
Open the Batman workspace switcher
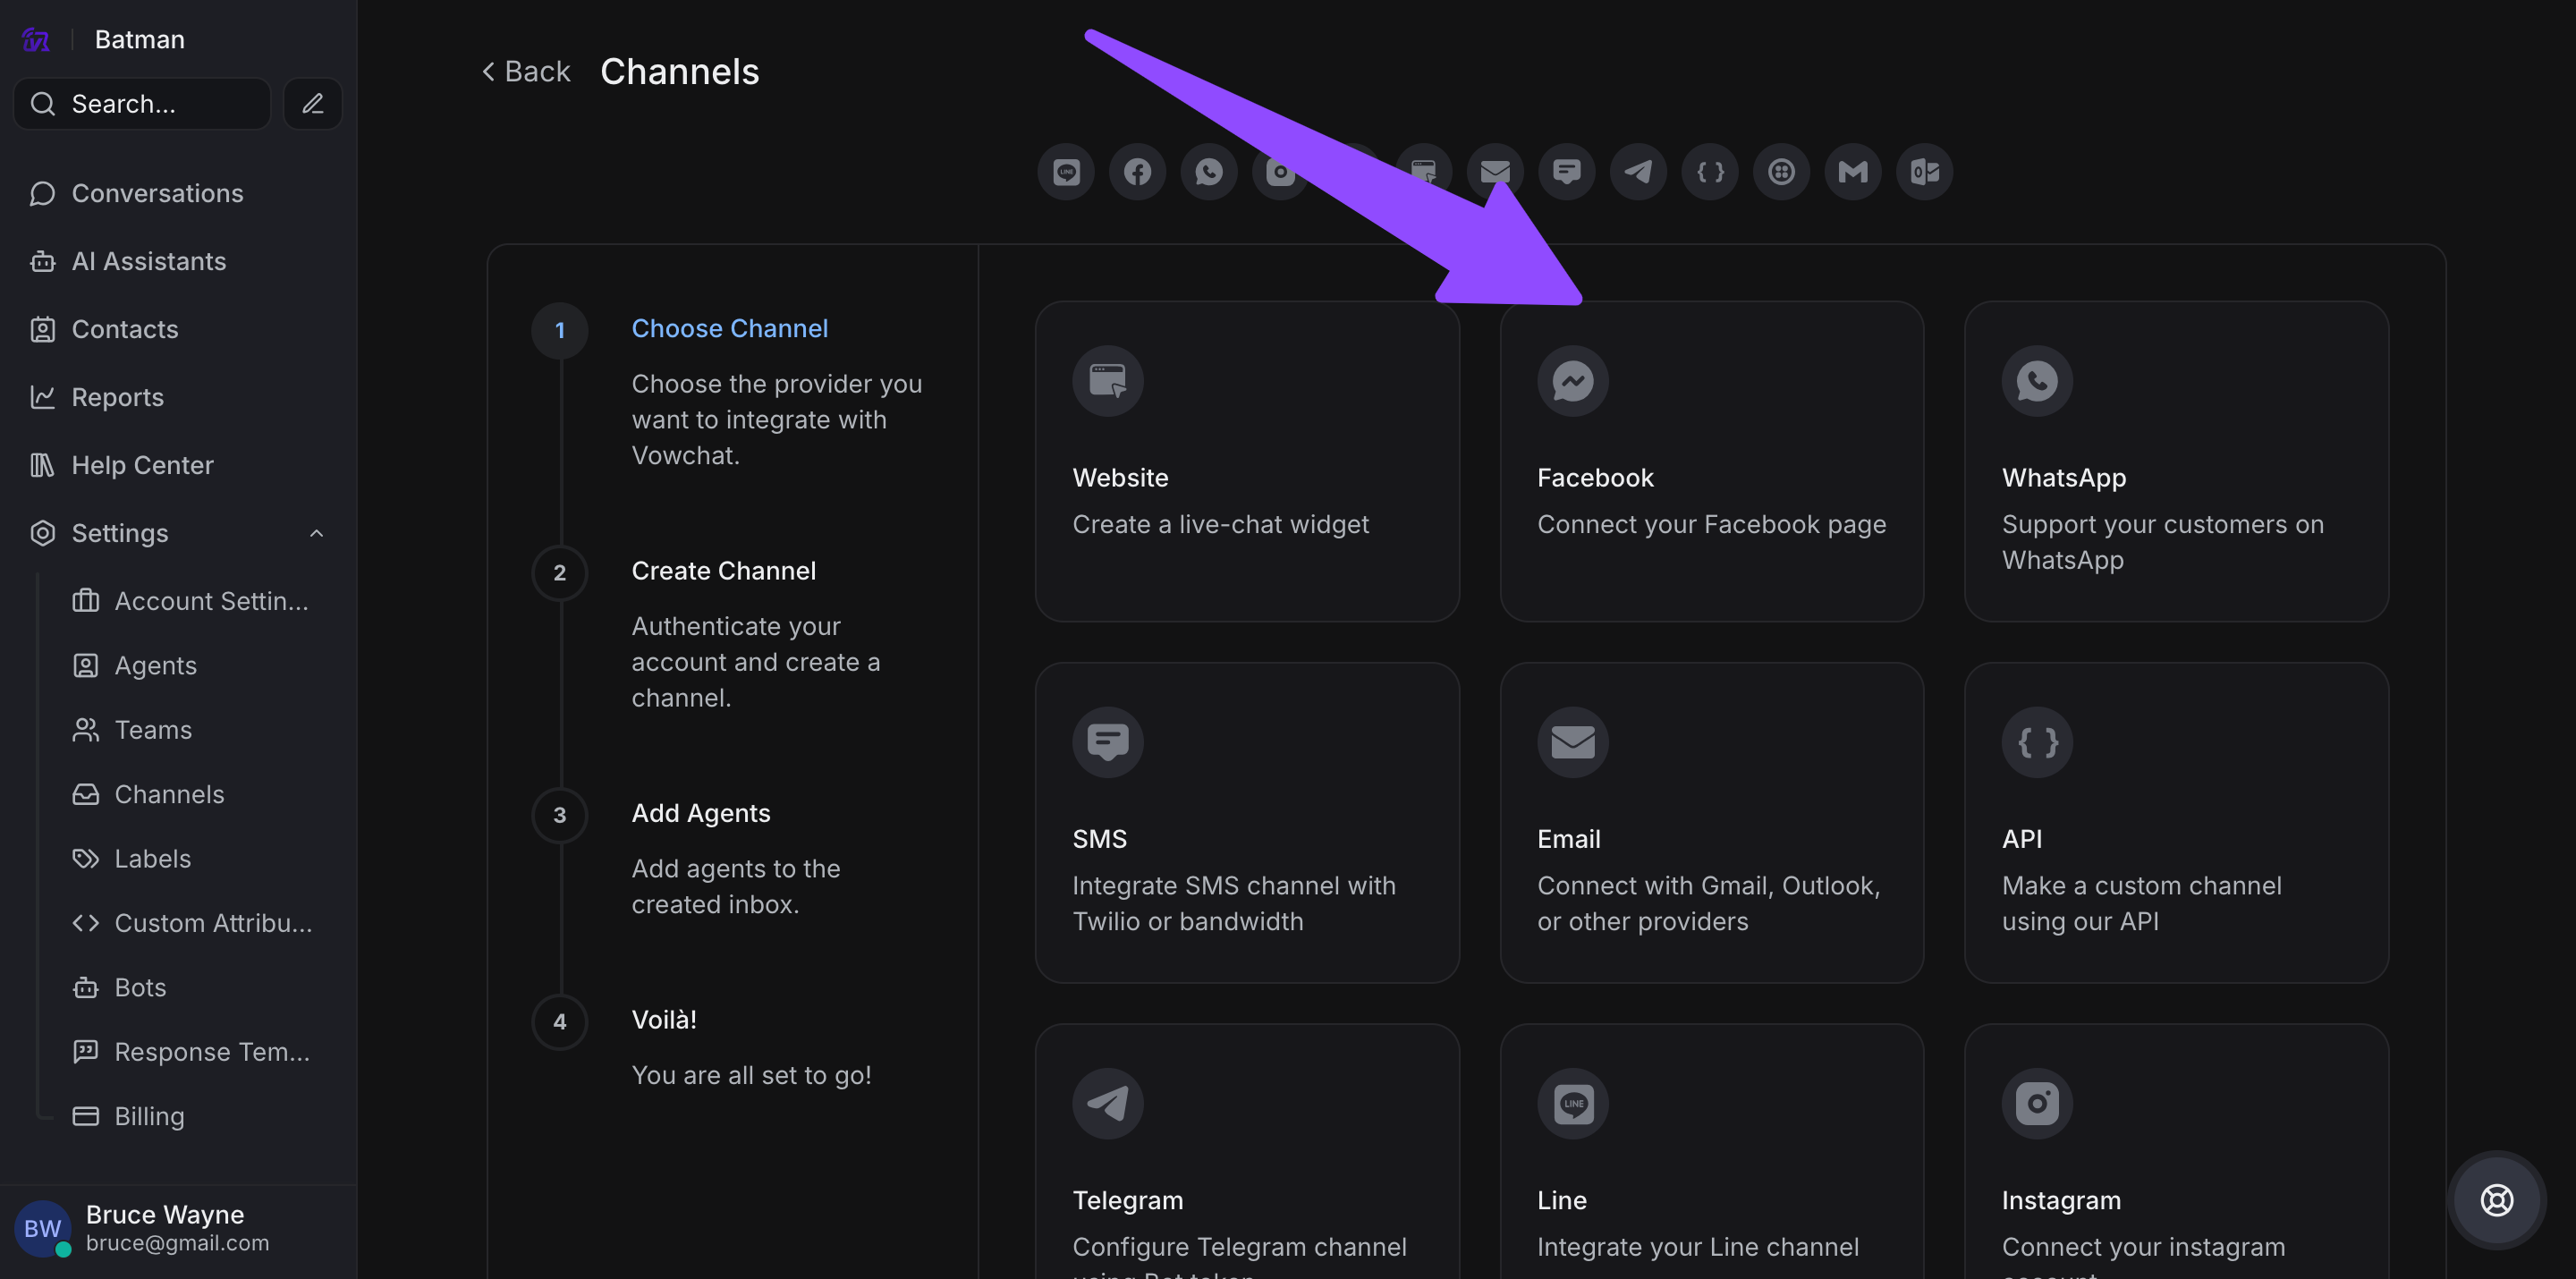(x=139, y=39)
